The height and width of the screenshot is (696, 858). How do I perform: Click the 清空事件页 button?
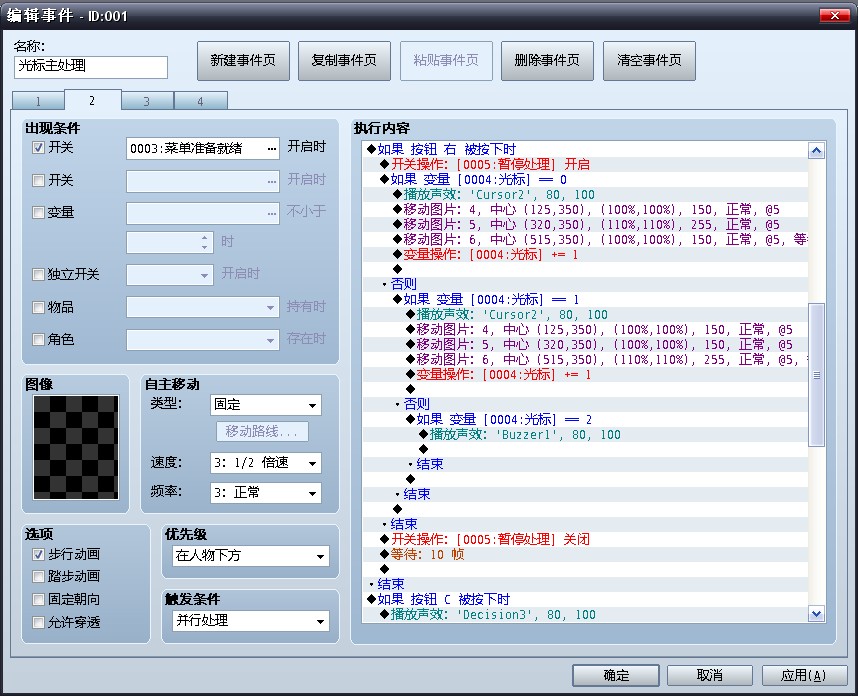[x=649, y=61]
